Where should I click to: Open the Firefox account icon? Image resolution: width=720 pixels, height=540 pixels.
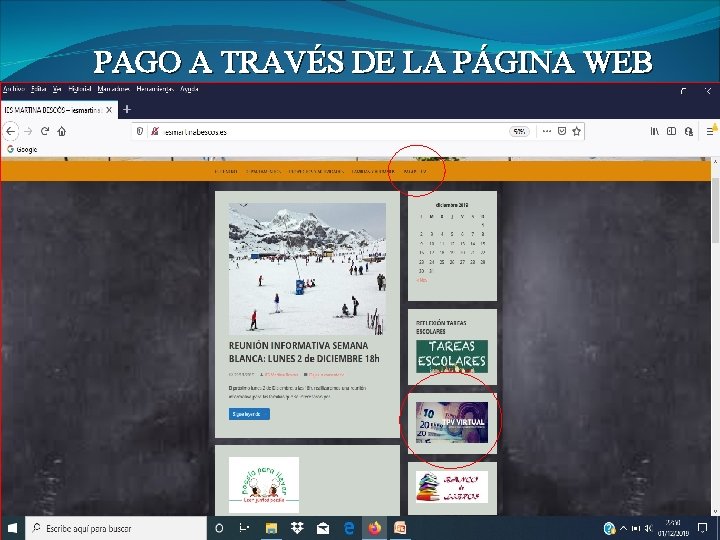click(688, 131)
